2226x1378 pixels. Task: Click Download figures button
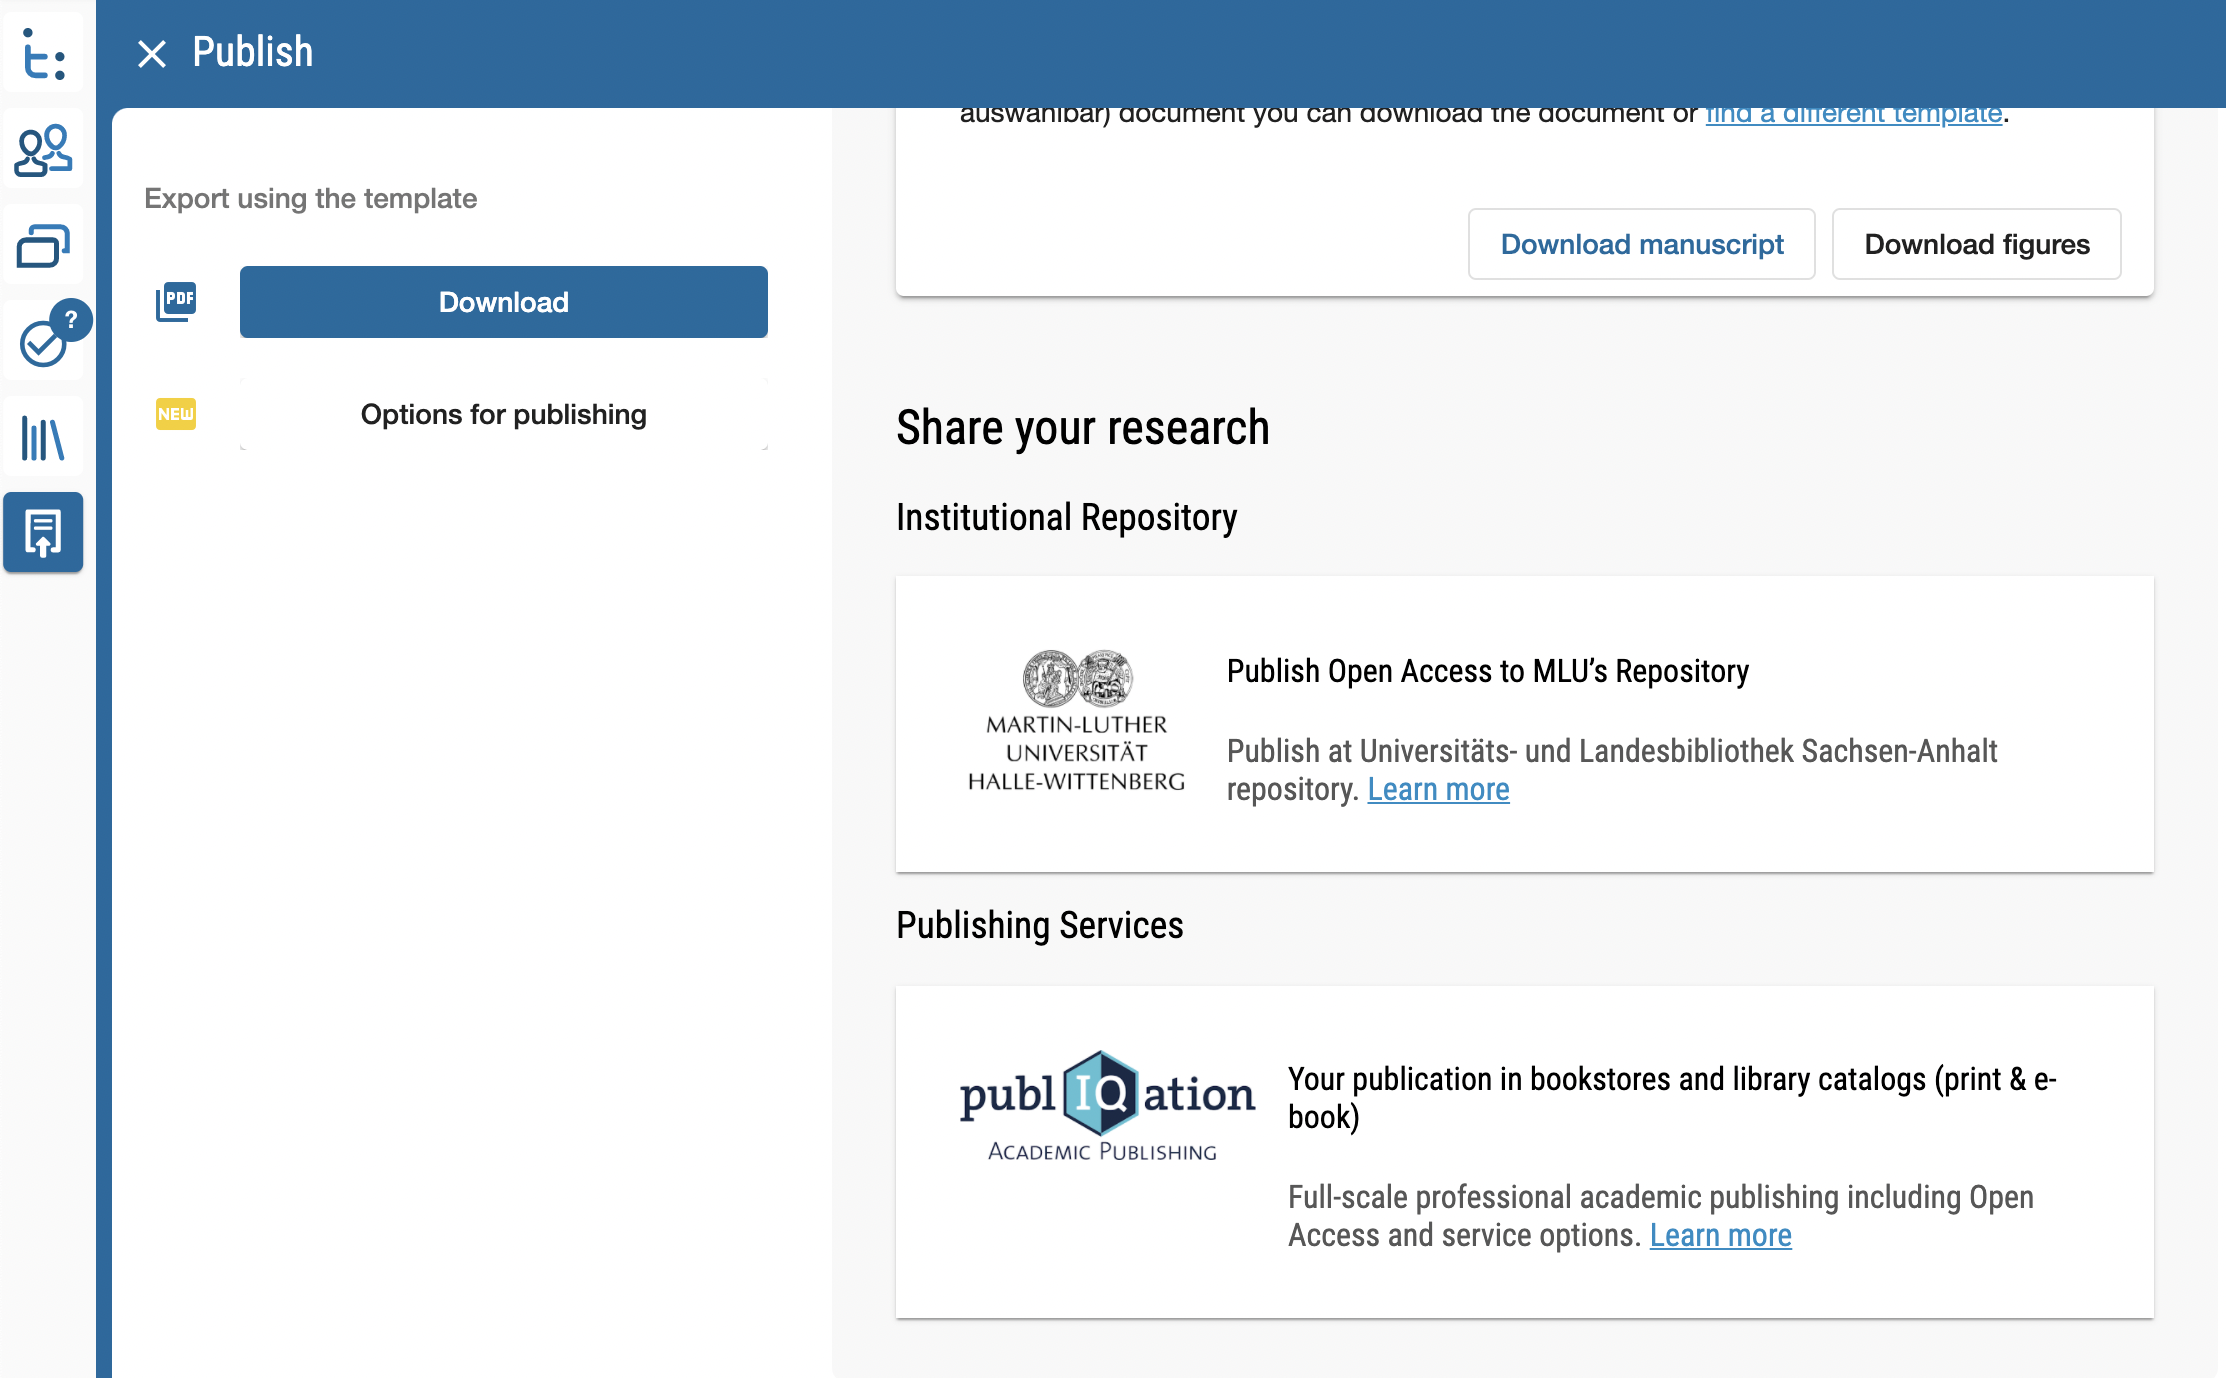pos(1976,244)
